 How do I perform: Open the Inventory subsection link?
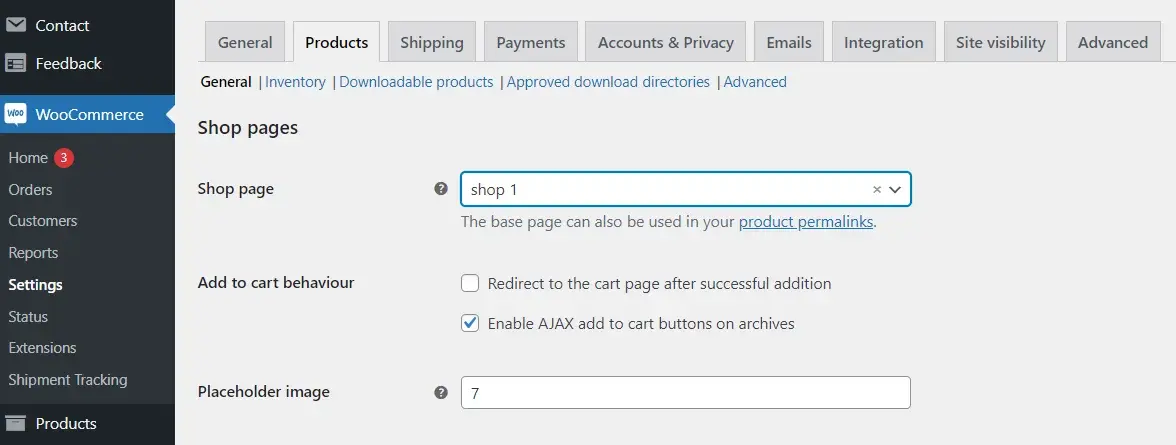pyautogui.click(x=295, y=82)
